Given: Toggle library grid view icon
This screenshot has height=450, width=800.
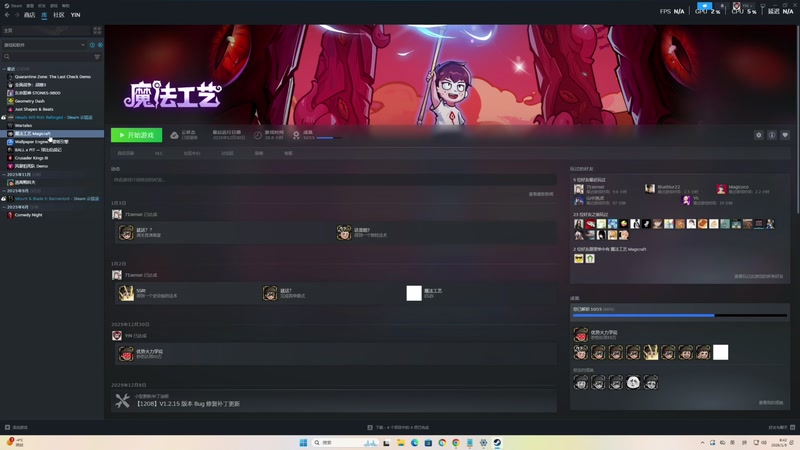Looking at the screenshot, I should point(97,31).
